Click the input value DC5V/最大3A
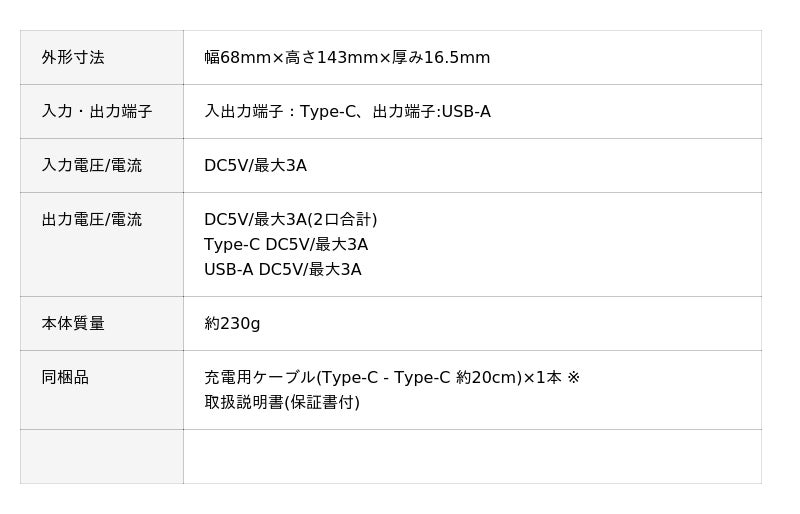 (255, 166)
